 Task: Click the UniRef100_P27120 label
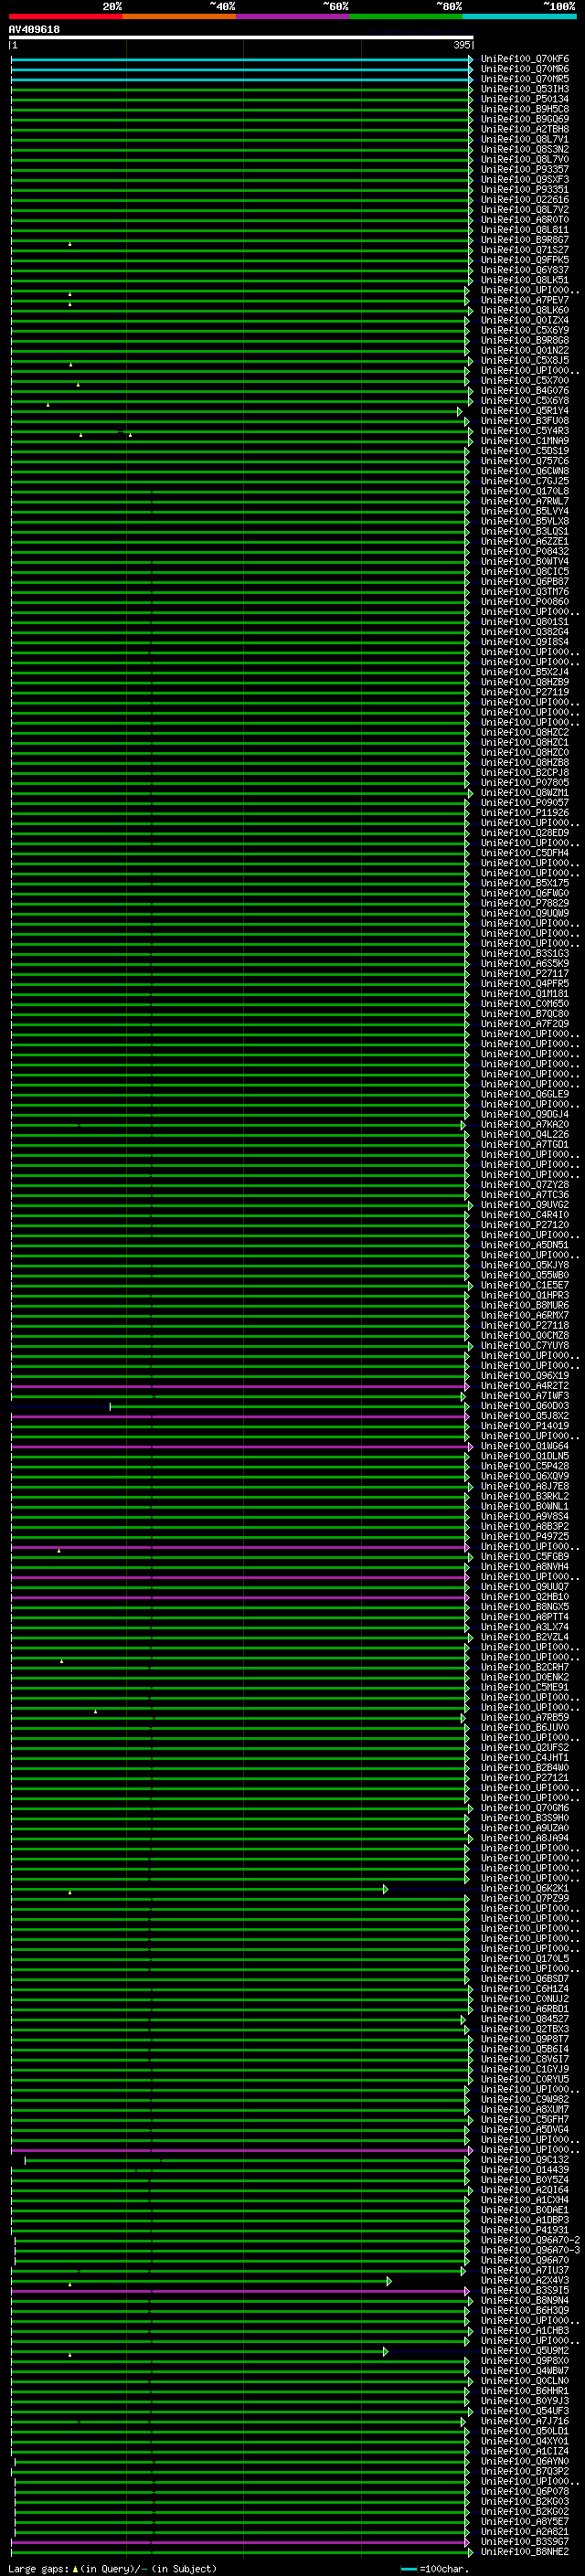pos(525,1225)
